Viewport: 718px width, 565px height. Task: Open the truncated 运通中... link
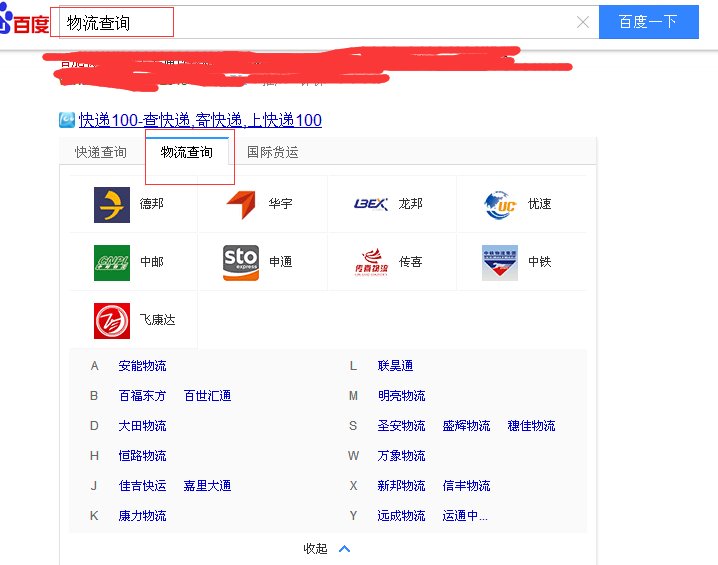pos(465,516)
